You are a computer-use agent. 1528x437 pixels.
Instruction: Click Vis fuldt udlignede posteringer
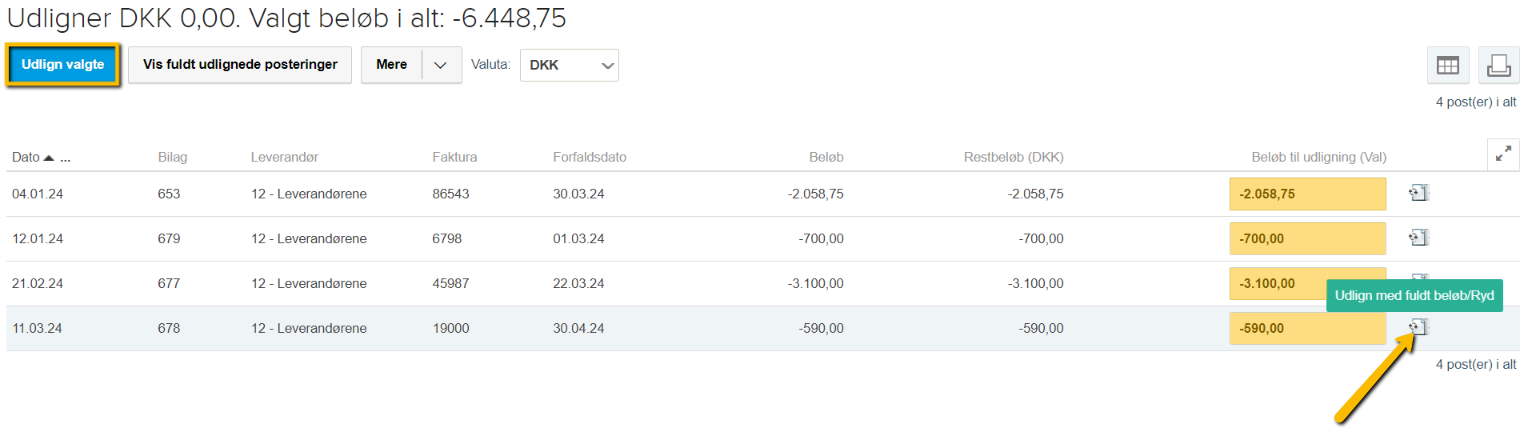coord(240,65)
